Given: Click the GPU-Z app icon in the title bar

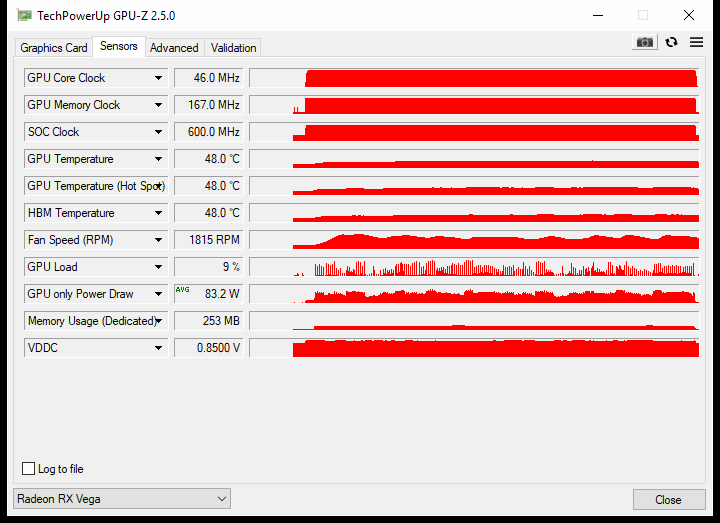Looking at the screenshot, I should (x=24, y=16).
